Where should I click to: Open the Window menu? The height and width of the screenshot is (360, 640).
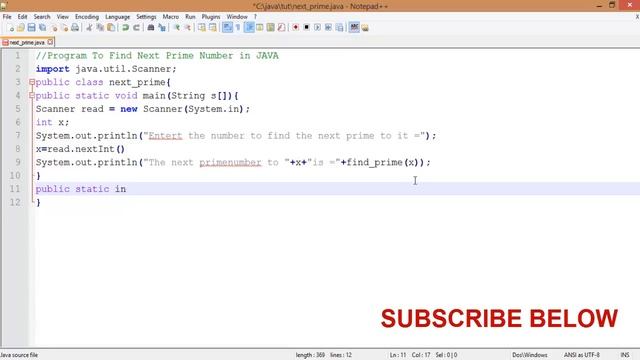coord(237,17)
